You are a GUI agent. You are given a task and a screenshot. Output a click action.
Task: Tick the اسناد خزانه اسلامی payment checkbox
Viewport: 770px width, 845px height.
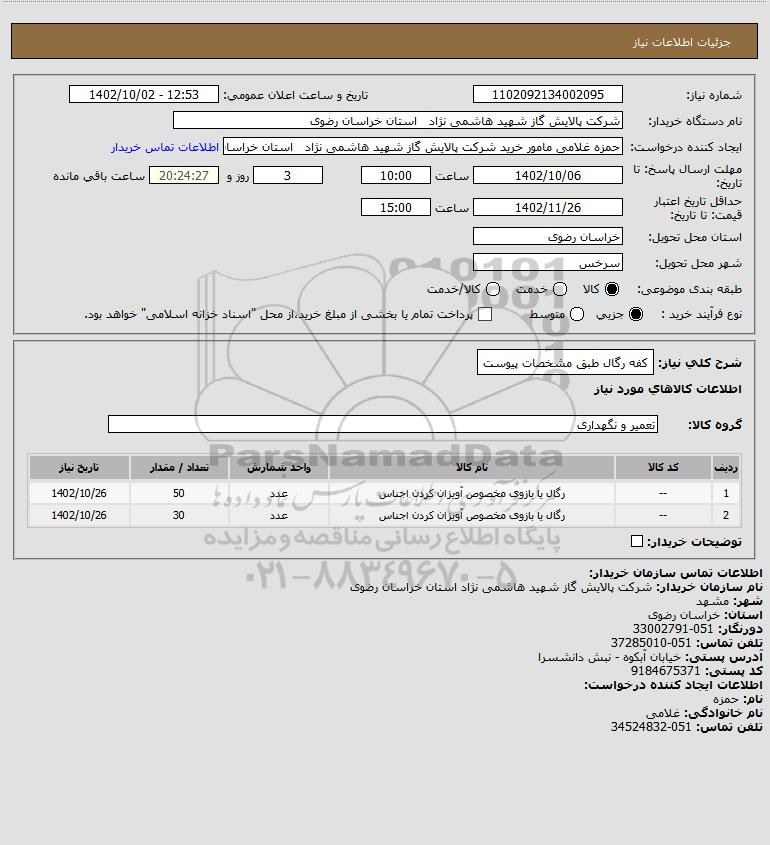pos(485,314)
